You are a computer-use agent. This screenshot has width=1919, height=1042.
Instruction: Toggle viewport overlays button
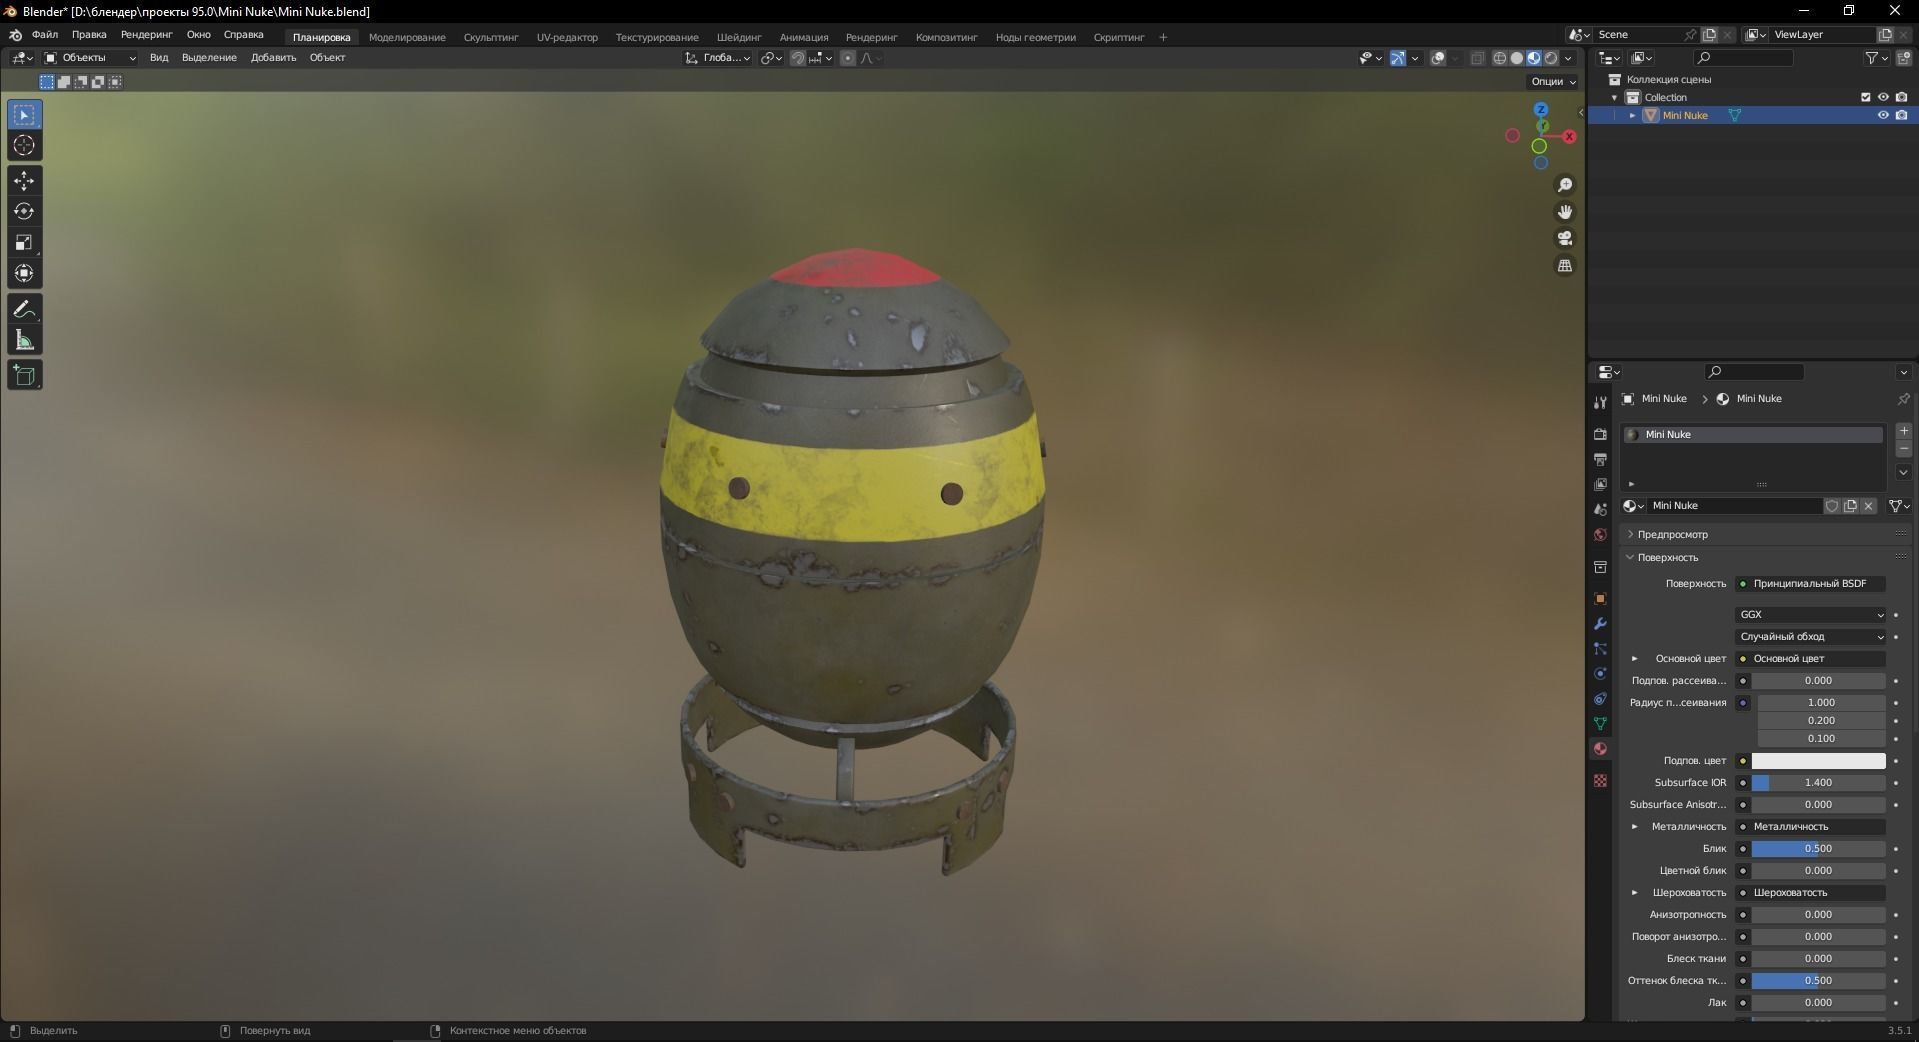[1438, 58]
